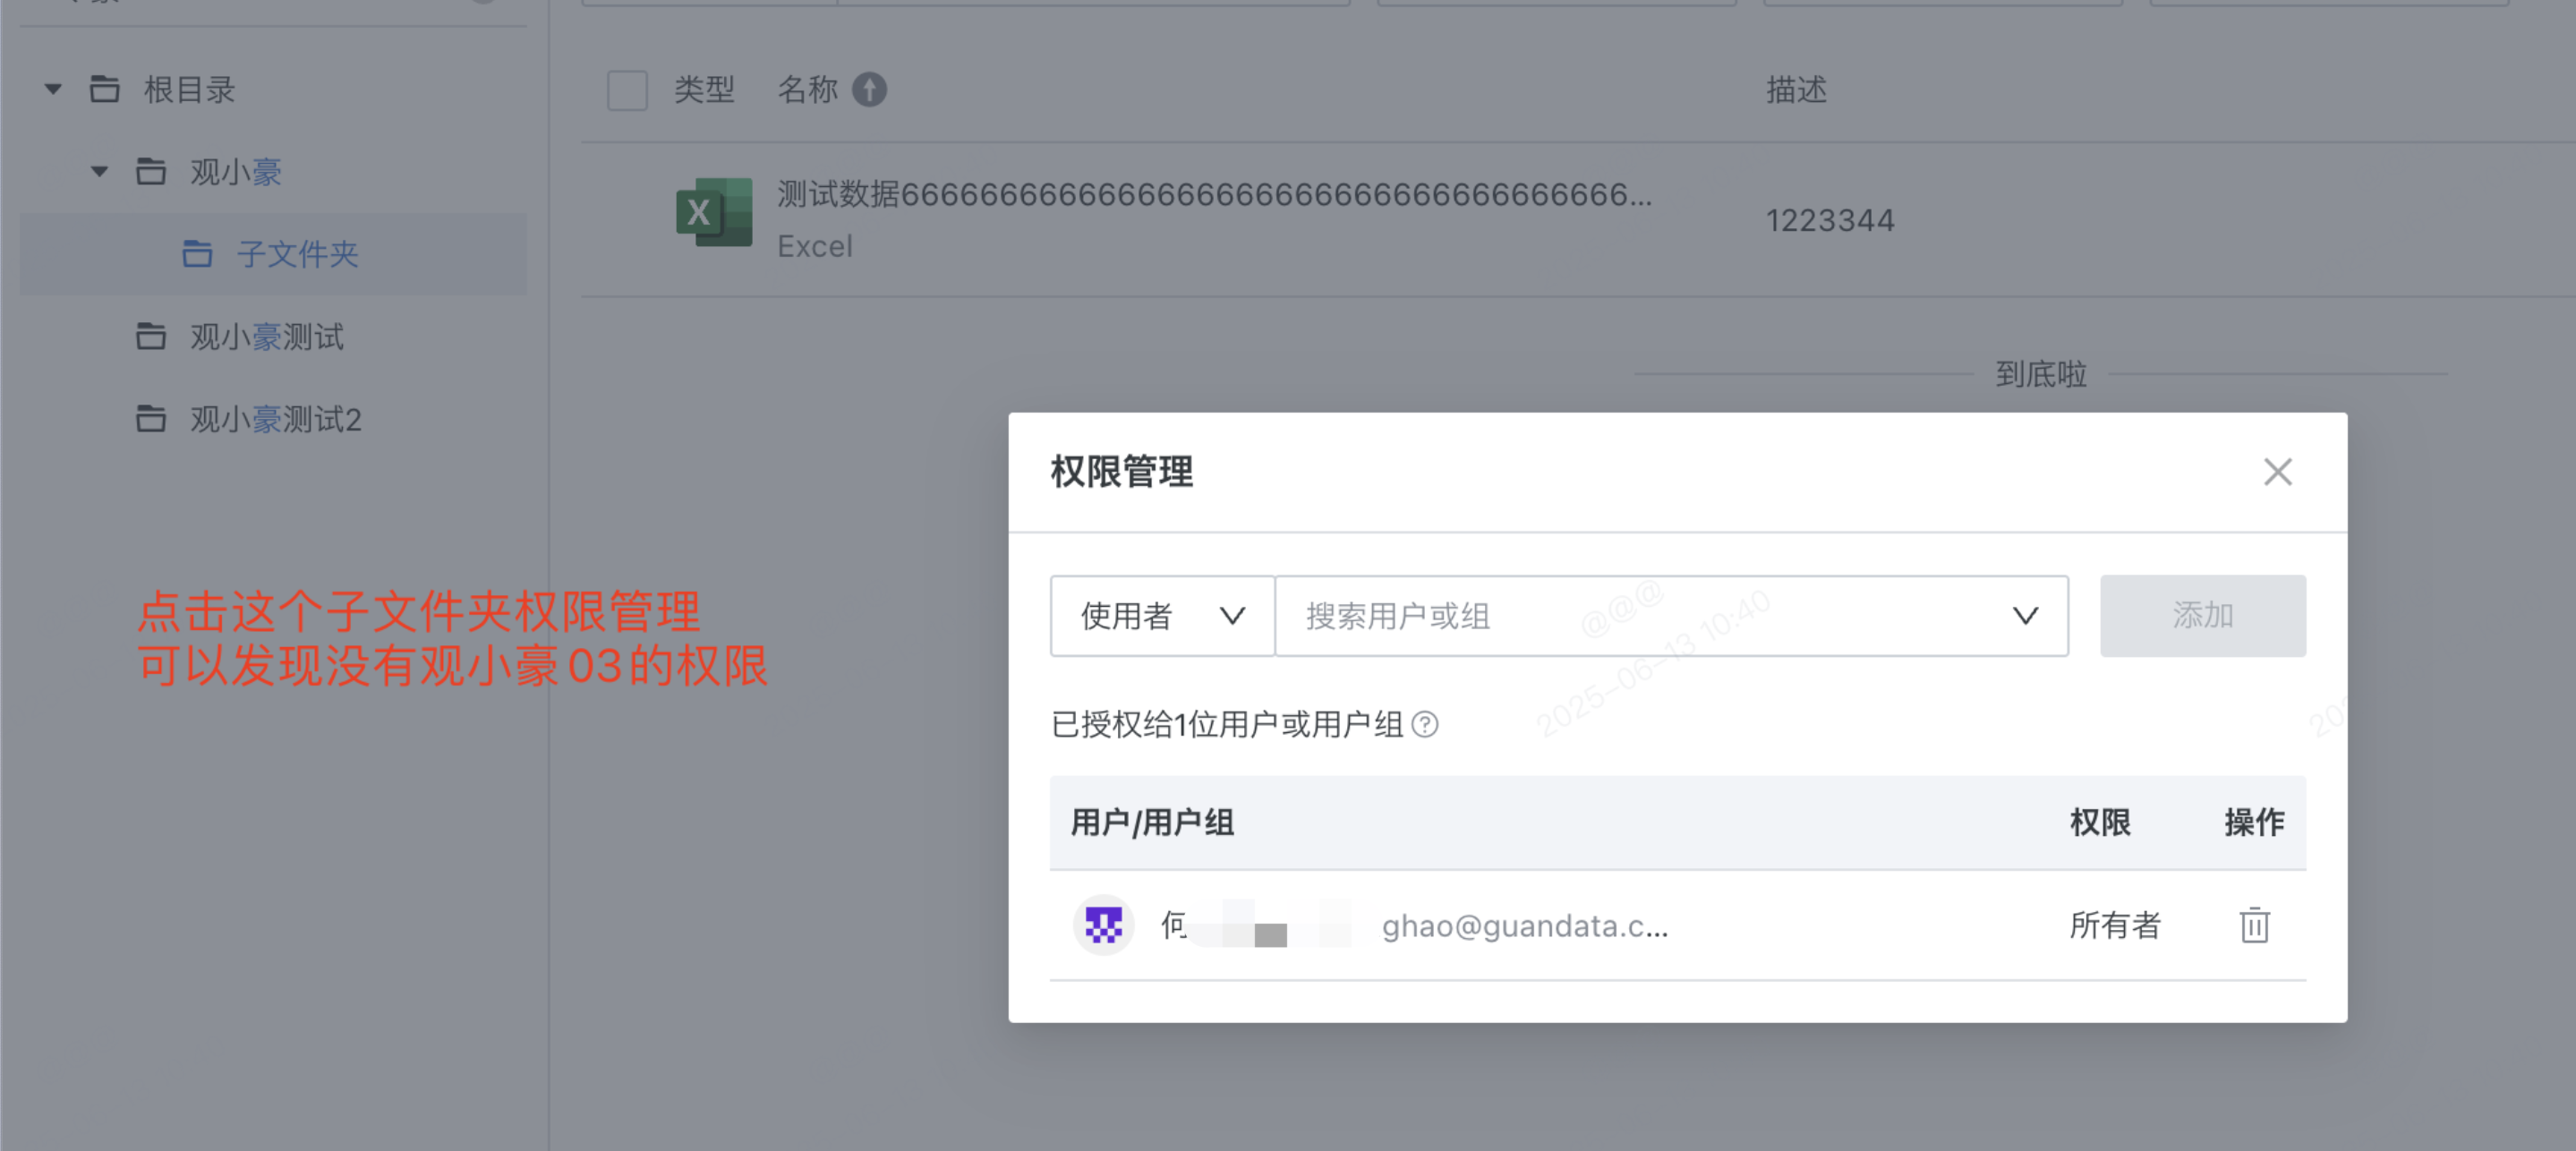Click the help icon beside 已授权给1位用户
The image size is (2576, 1151).
[x=1424, y=724]
